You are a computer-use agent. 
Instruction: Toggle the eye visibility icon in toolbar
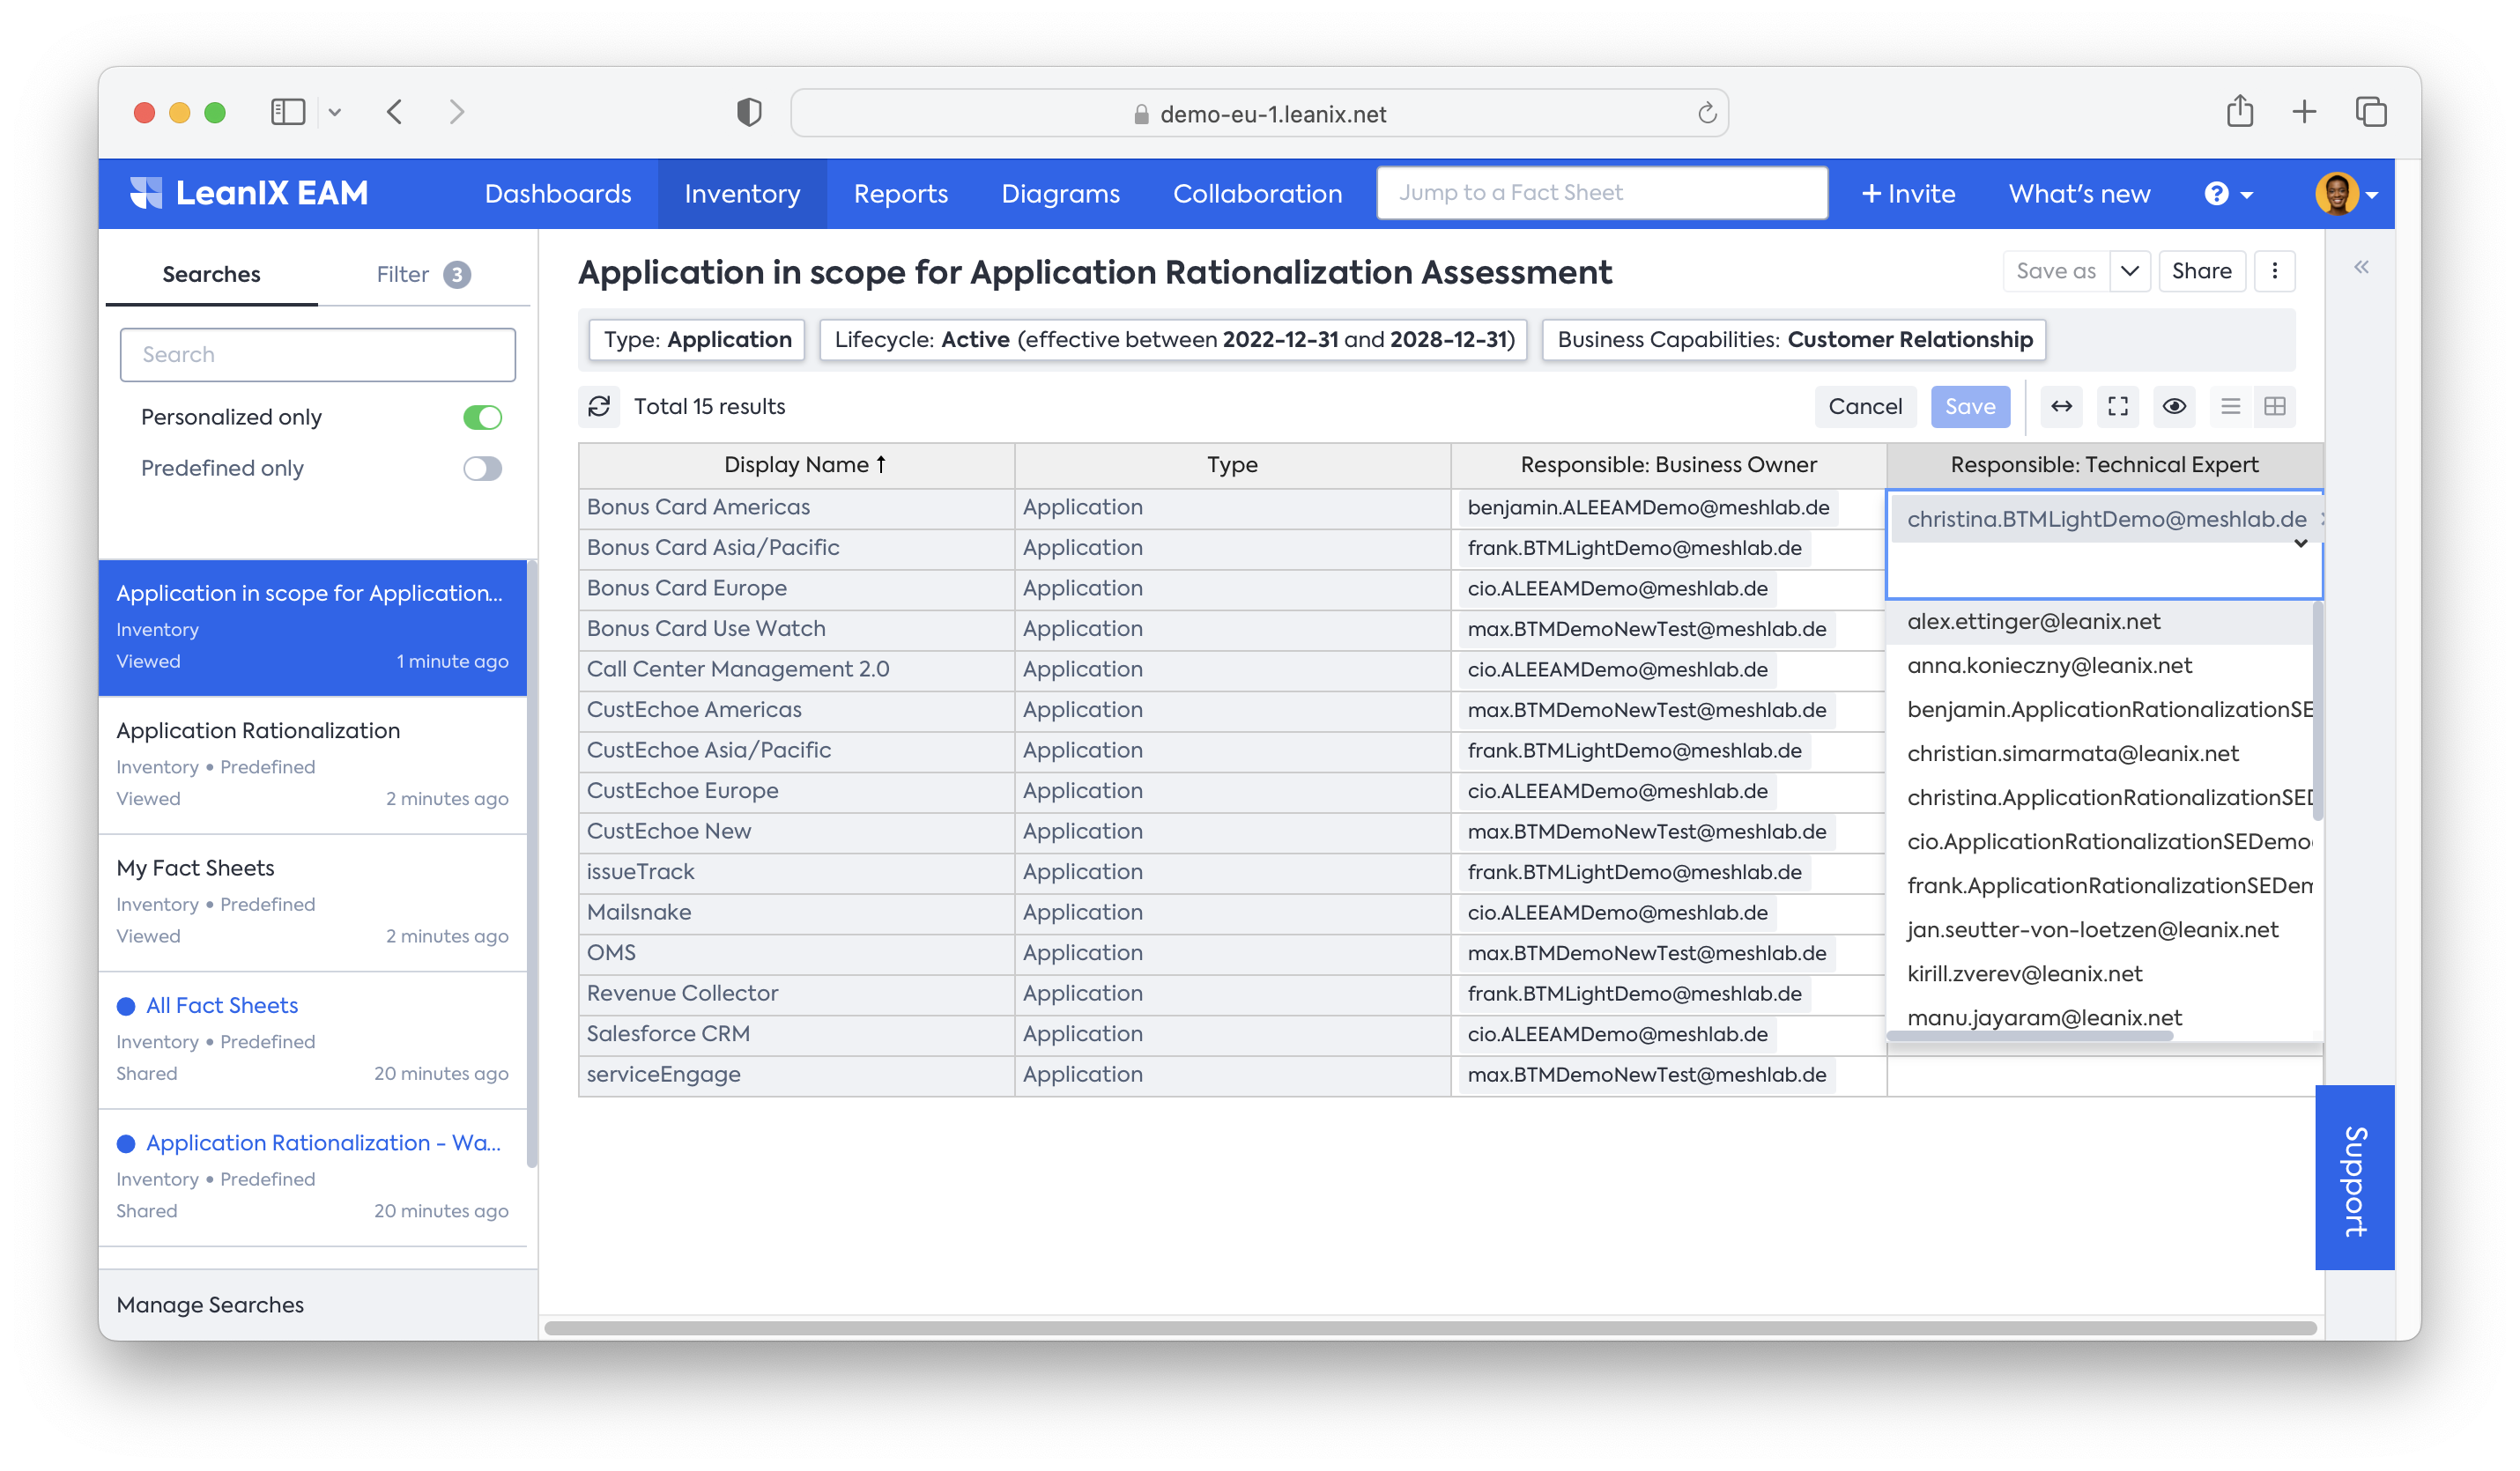(x=2173, y=406)
